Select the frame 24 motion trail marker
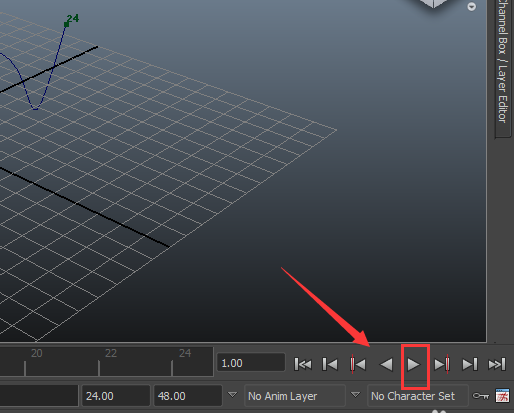The width and height of the screenshot is (514, 413). pyautogui.click(x=66, y=24)
